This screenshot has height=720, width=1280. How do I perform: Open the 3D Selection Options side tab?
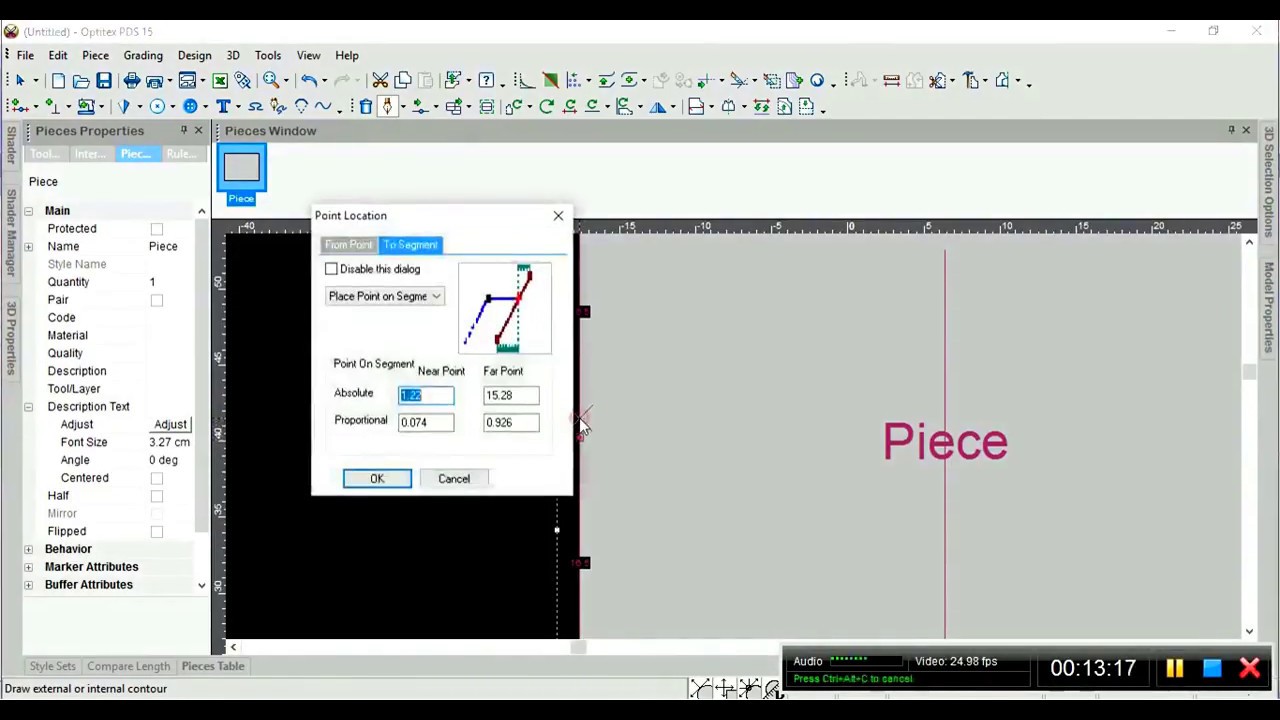pos(1268,182)
